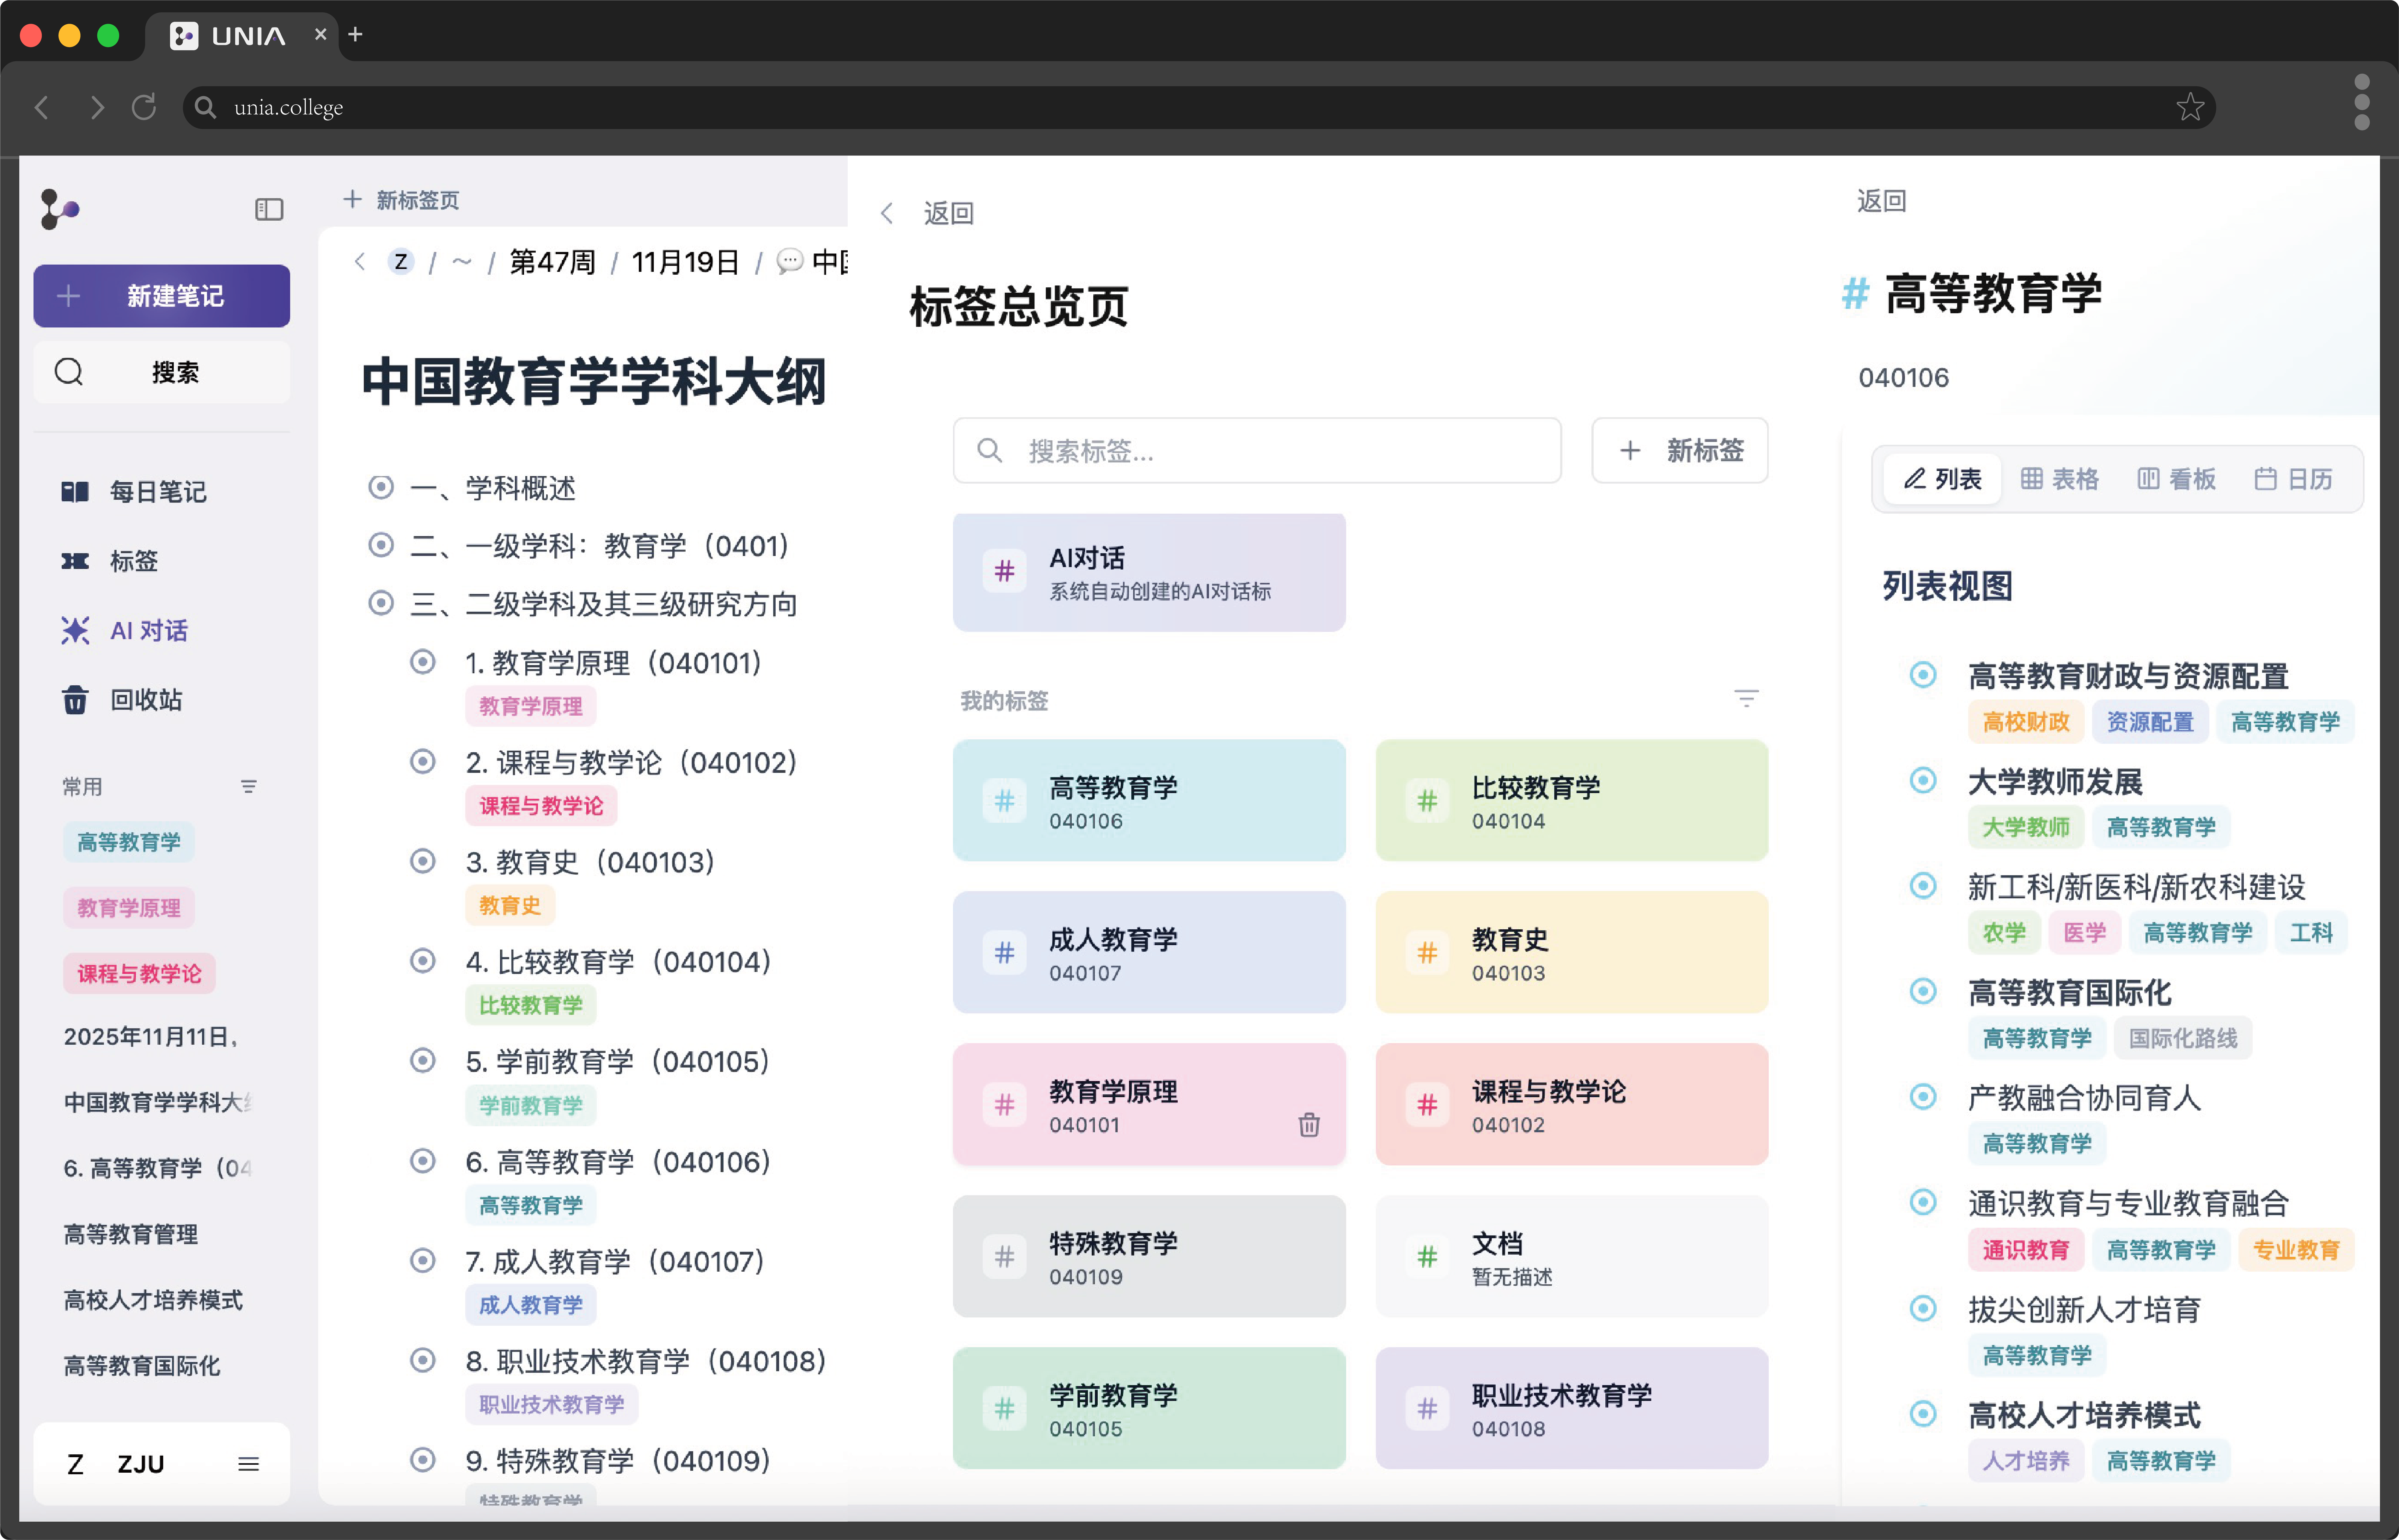Switch to 看板 view tab
This screenshot has width=2399, height=1540.
coord(2177,479)
